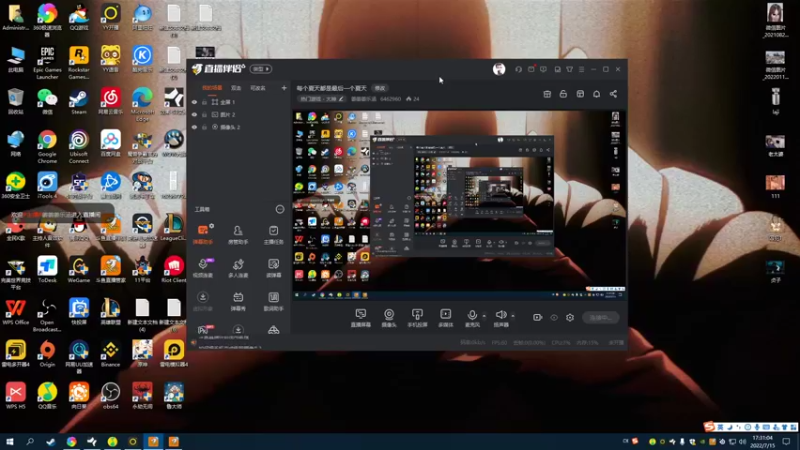Lock the 图片 2 source

point(205,115)
